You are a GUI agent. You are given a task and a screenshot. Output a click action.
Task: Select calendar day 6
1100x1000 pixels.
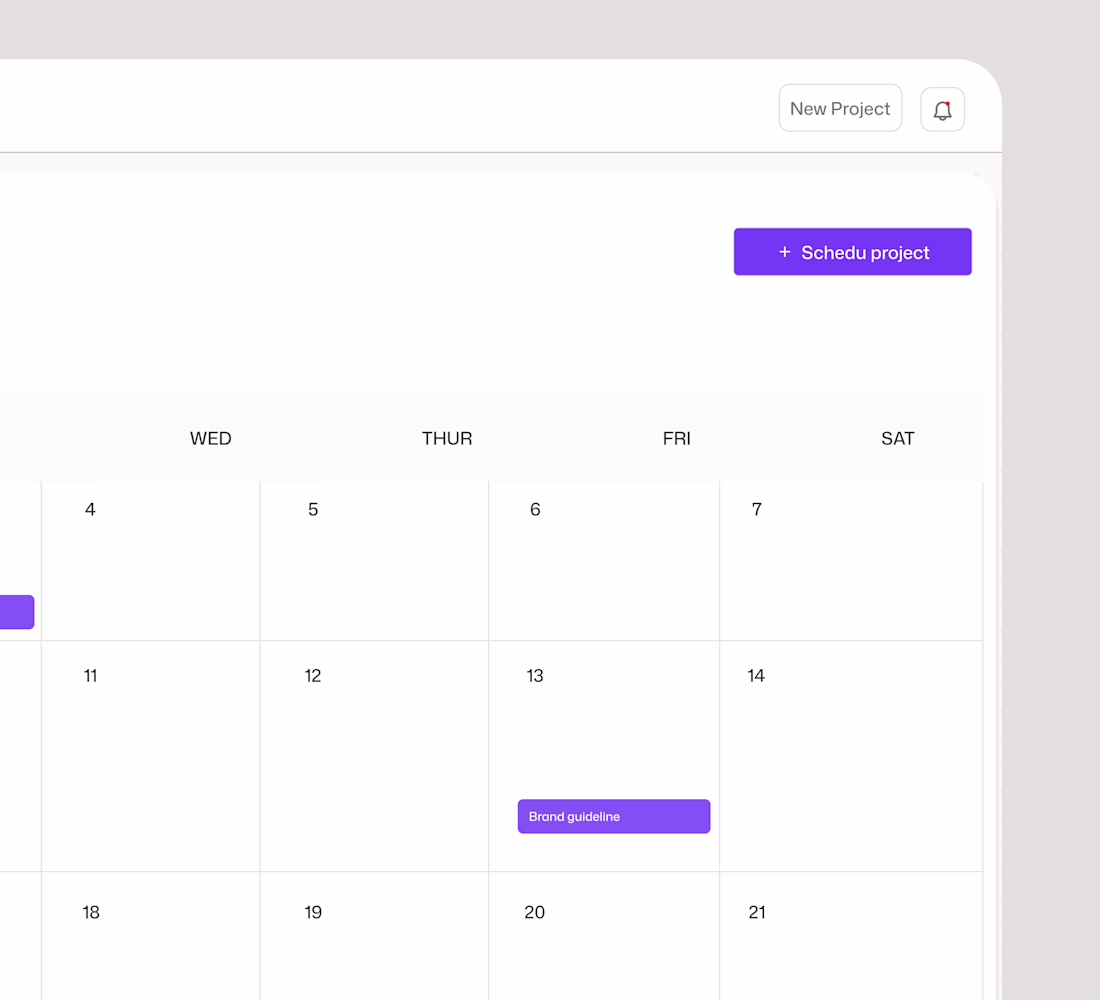pos(535,509)
